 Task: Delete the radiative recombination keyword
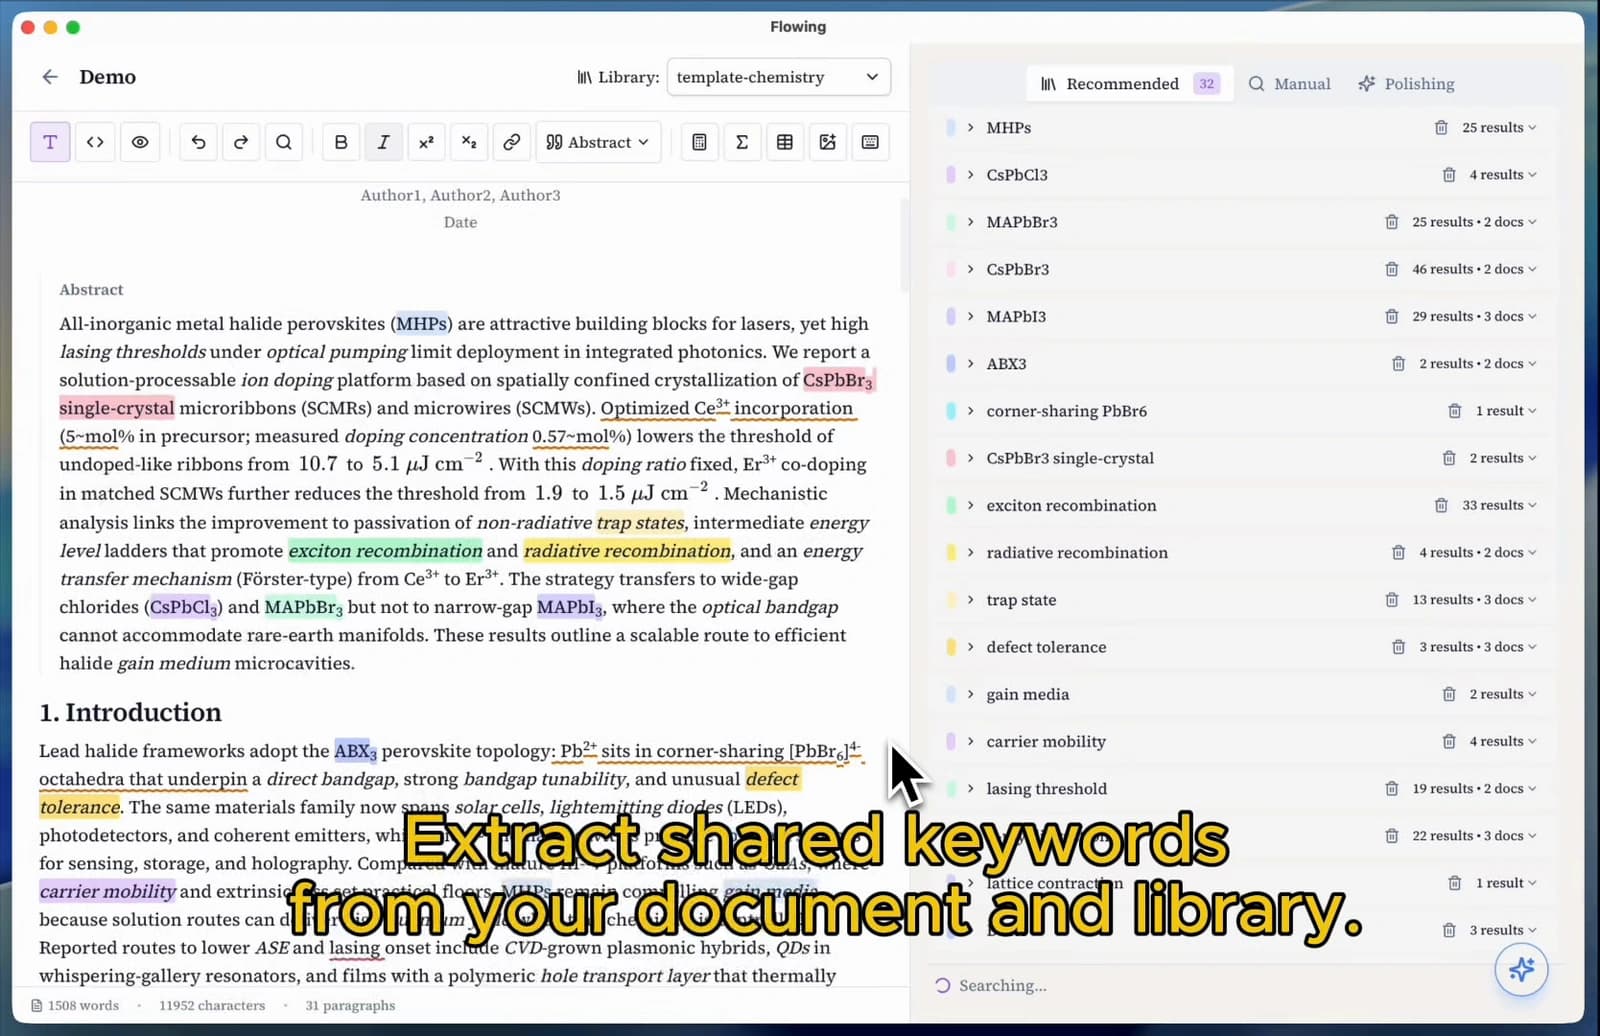(1398, 552)
